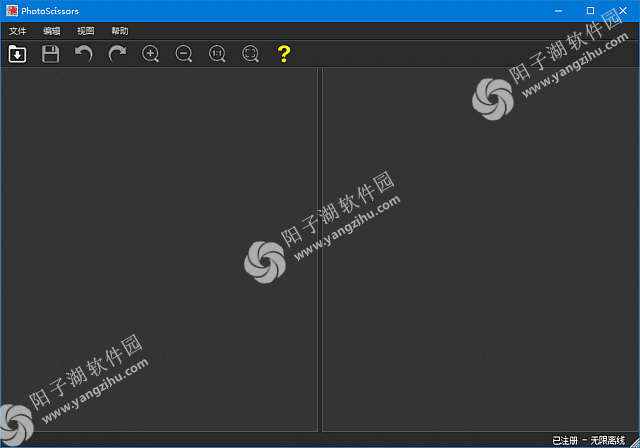Zoom out with the minus magnifier
This screenshot has width=640, height=448.
pos(184,54)
